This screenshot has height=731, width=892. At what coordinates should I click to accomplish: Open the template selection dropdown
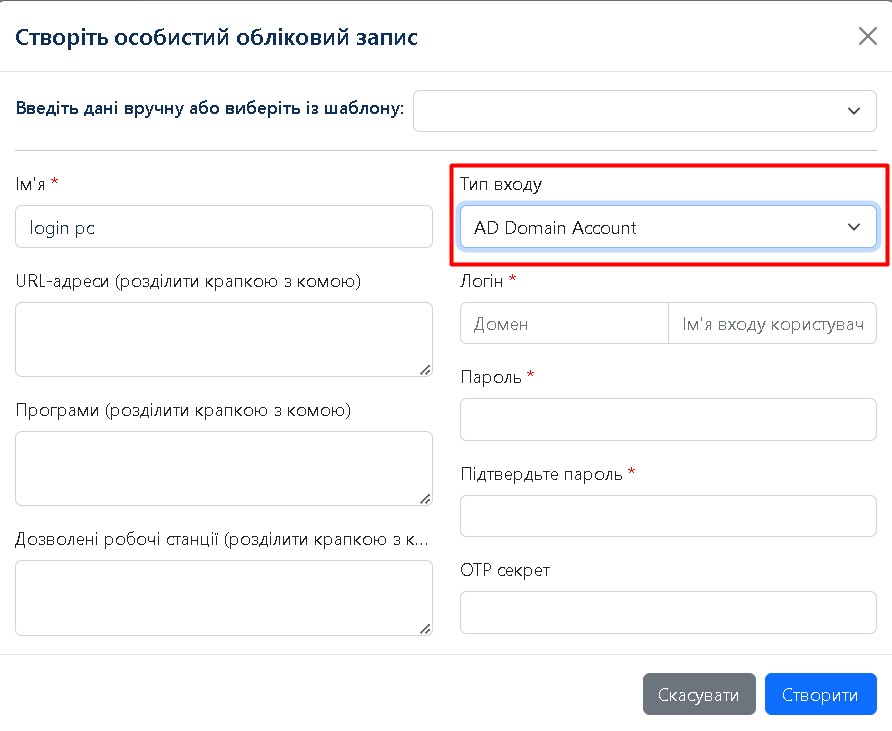pos(636,110)
